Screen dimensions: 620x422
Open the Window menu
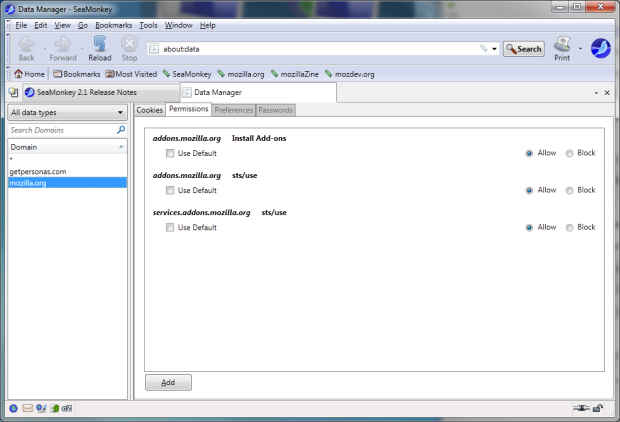[178, 25]
